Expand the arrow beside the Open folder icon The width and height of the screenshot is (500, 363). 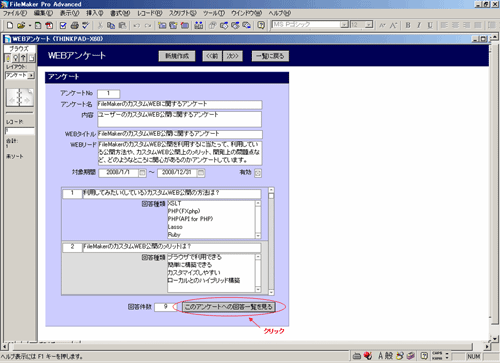[29, 25]
